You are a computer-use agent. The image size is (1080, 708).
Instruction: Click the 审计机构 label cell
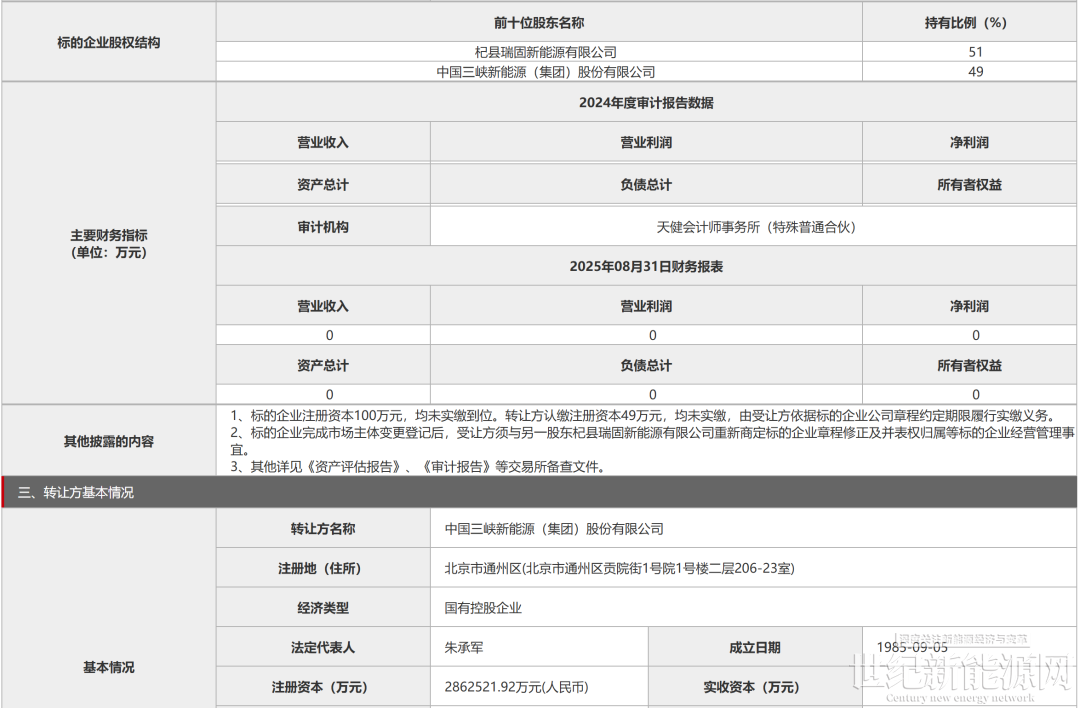tap(323, 227)
